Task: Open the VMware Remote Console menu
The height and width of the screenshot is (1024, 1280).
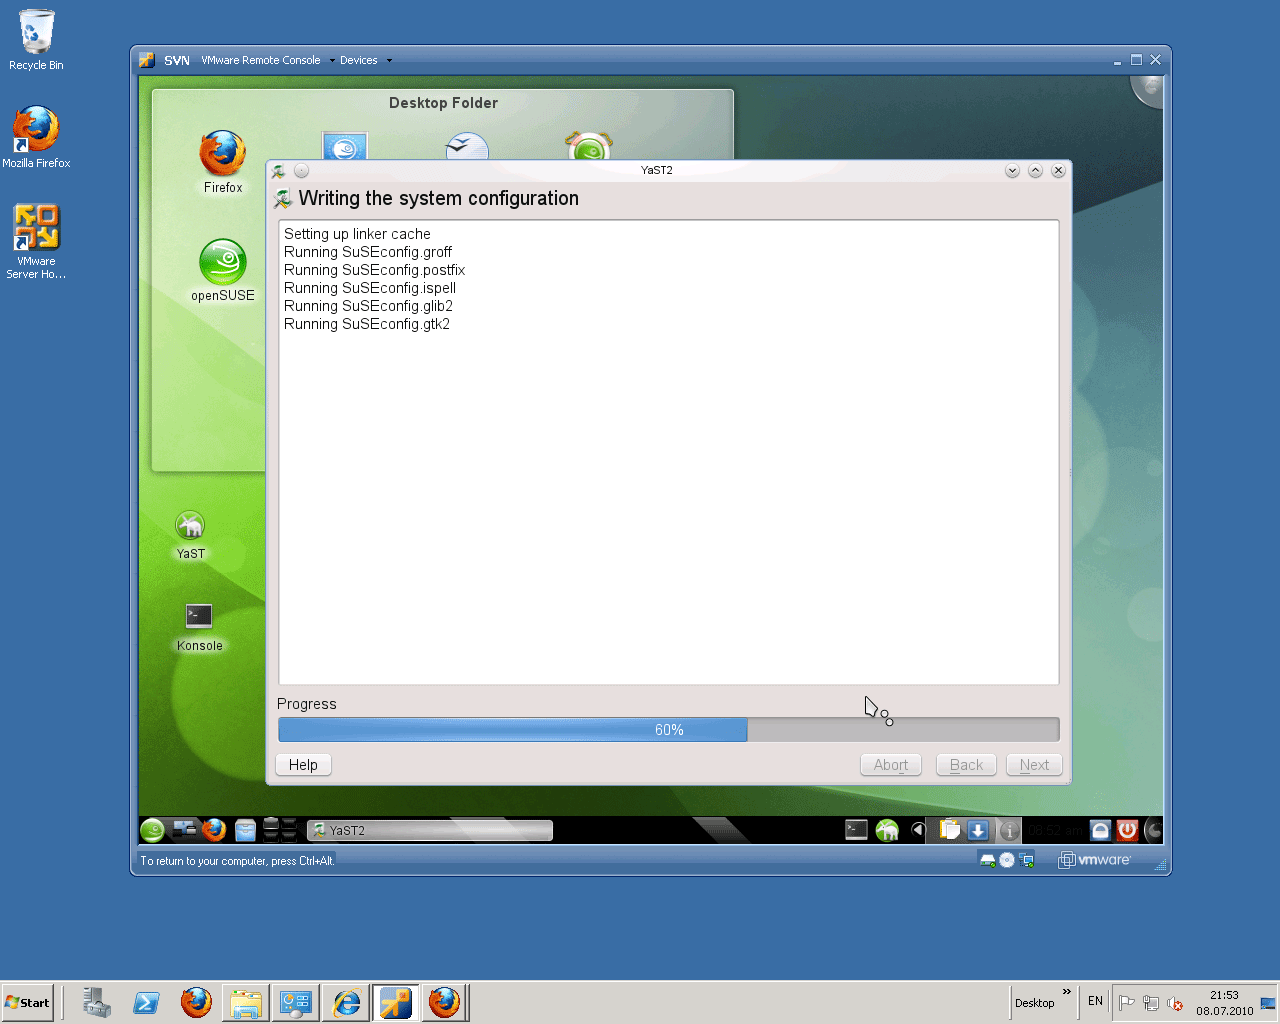Action: pyautogui.click(x=266, y=60)
